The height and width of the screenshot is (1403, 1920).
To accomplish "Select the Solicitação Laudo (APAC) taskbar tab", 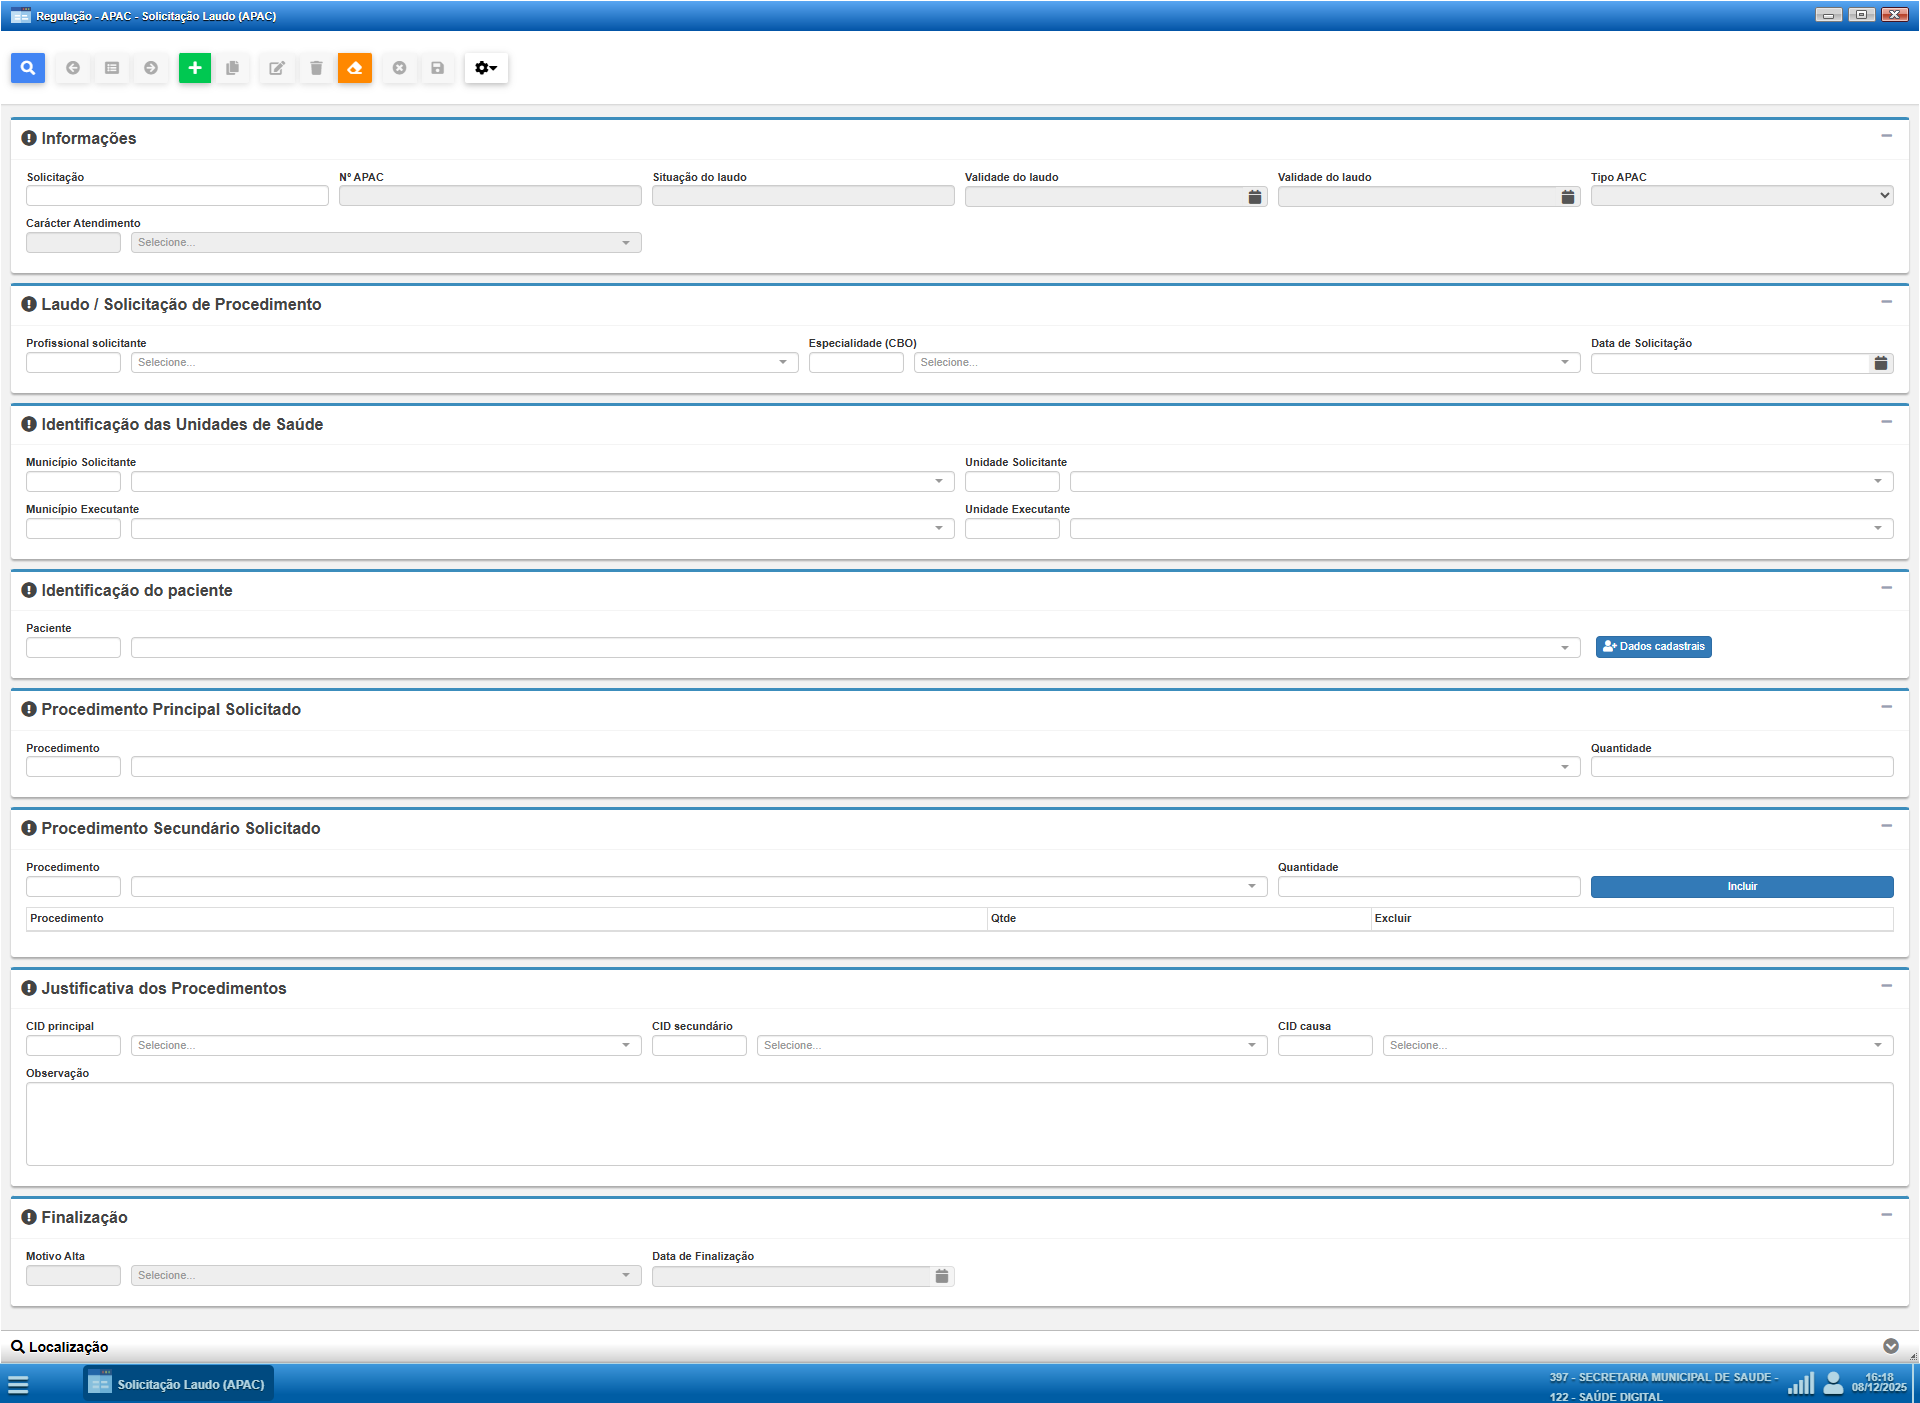I will (x=178, y=1384).
